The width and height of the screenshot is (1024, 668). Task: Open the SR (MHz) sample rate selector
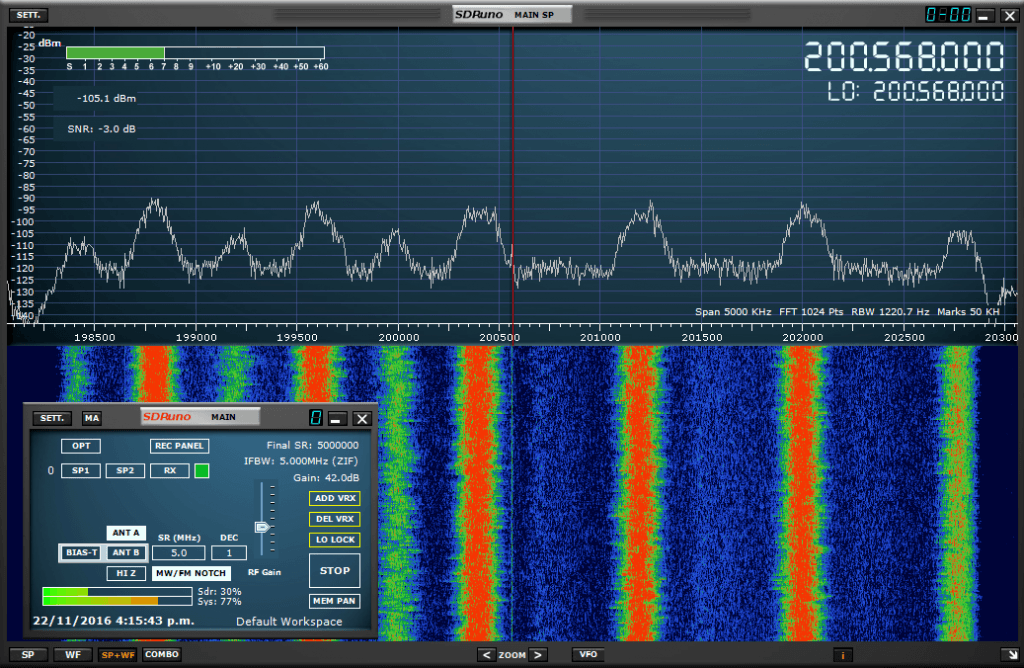[x=178, y=552]
